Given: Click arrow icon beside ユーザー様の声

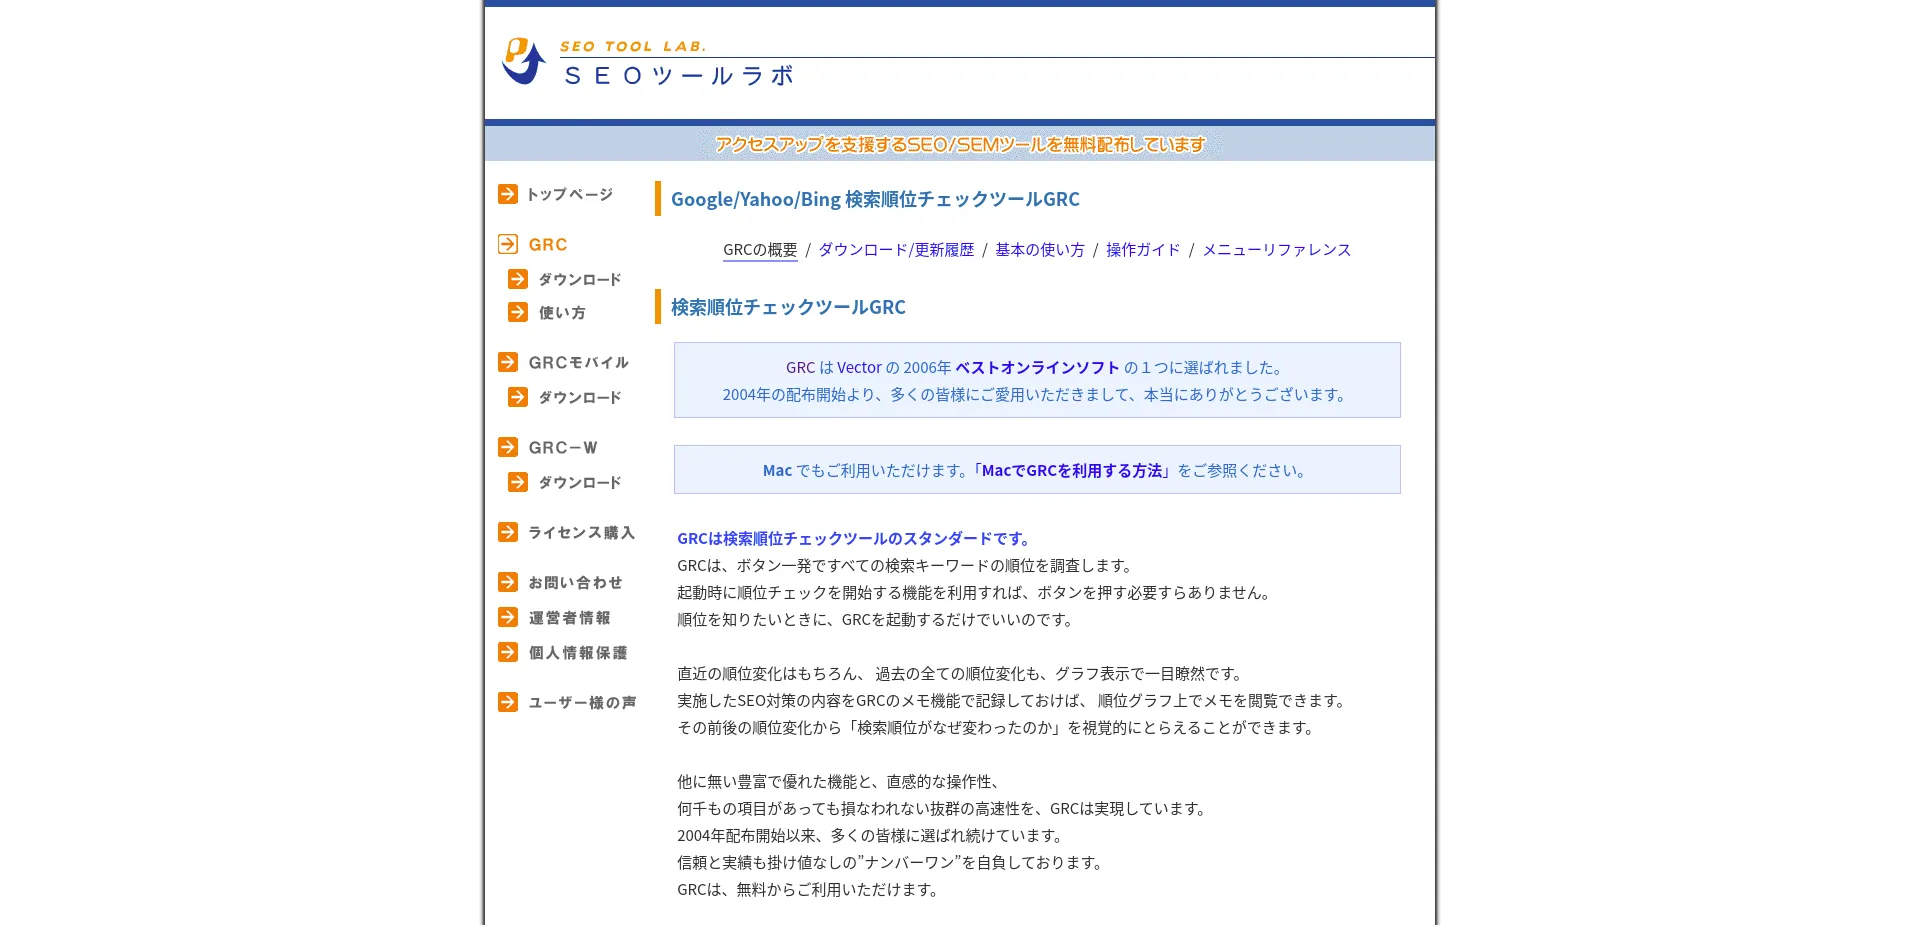Looking at the screenshot, I should pos(508,702).
